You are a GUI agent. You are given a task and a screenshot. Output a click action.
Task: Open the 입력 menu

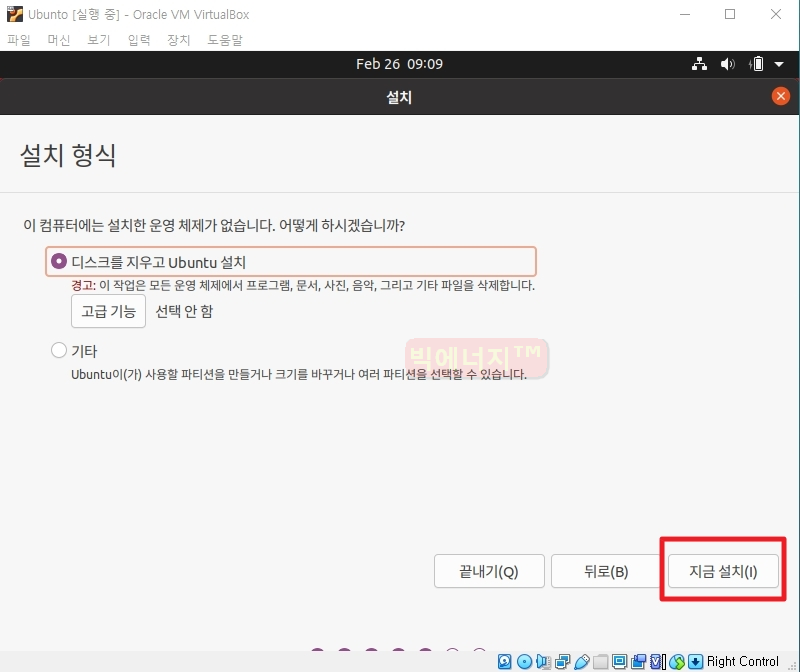[139, 40]
